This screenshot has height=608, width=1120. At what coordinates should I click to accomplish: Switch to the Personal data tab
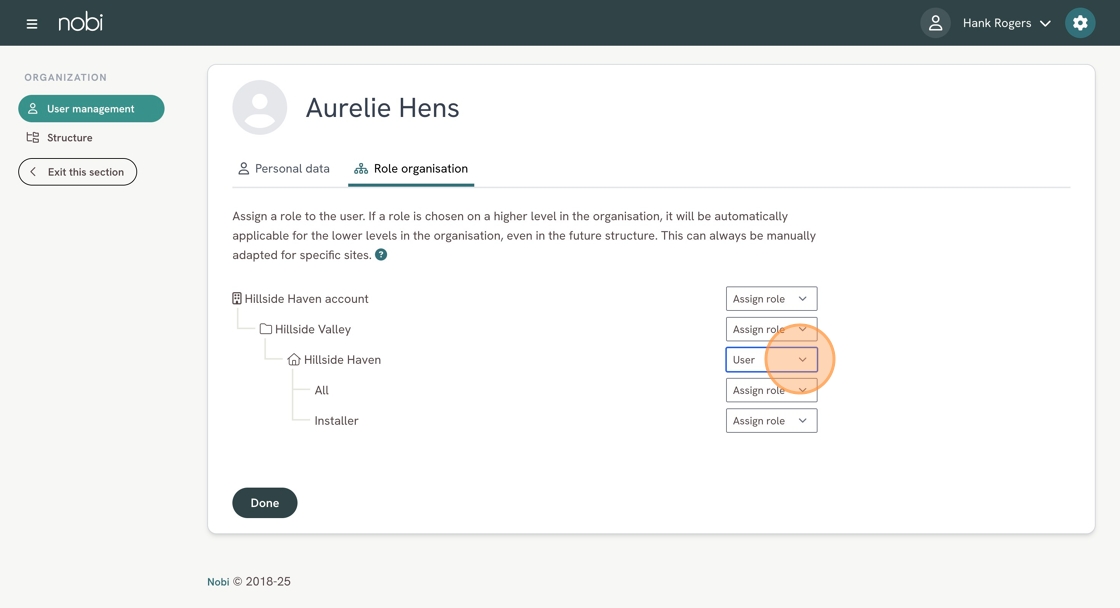point(283,169)
